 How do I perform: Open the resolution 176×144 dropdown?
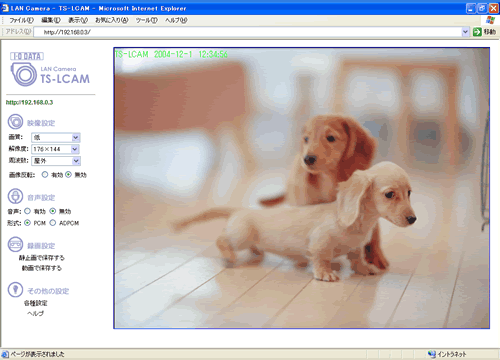tap(55, 149)
